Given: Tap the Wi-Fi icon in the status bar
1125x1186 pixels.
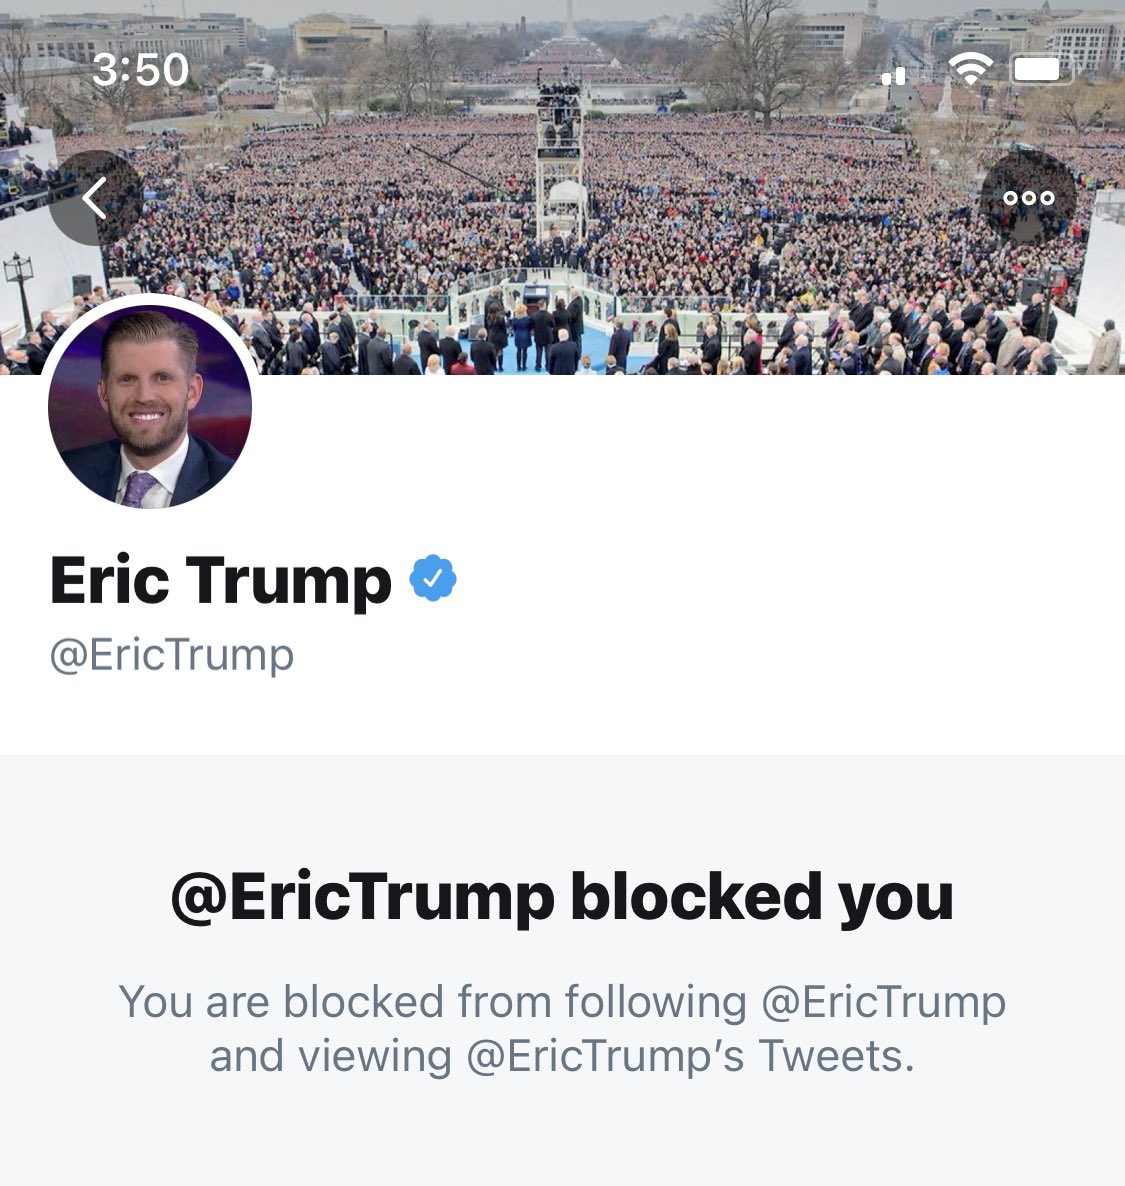Looking at the screenshot, I should (x=971, y=70).
